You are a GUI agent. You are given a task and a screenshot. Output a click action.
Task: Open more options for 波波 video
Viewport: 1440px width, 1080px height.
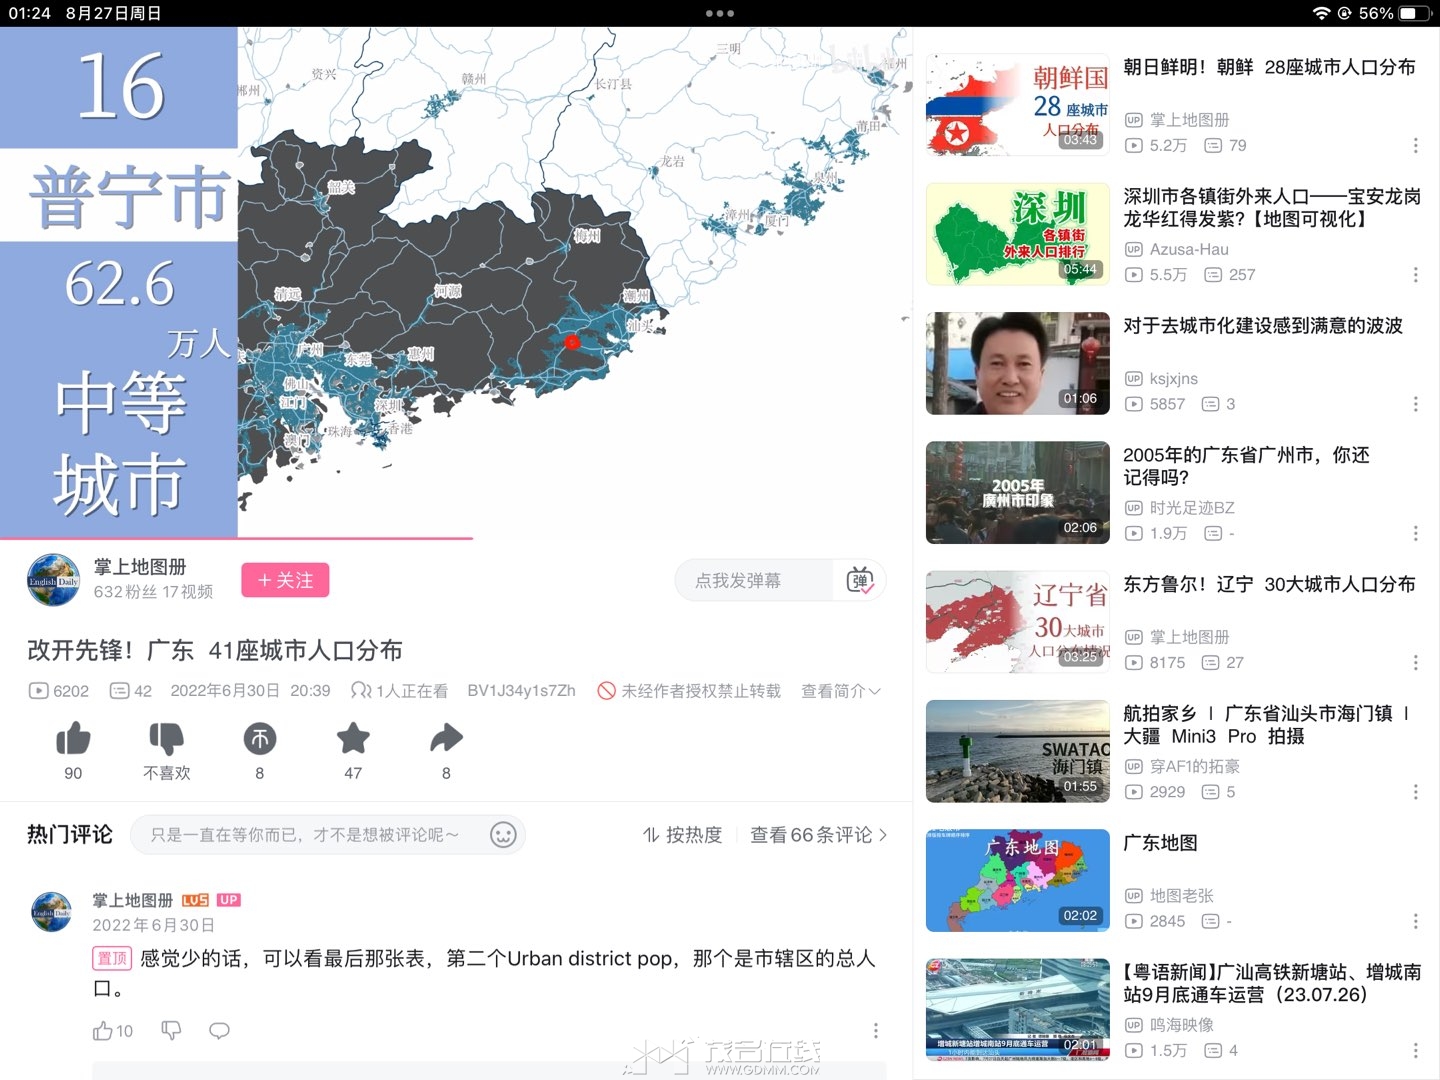(x=1415, y=404)
